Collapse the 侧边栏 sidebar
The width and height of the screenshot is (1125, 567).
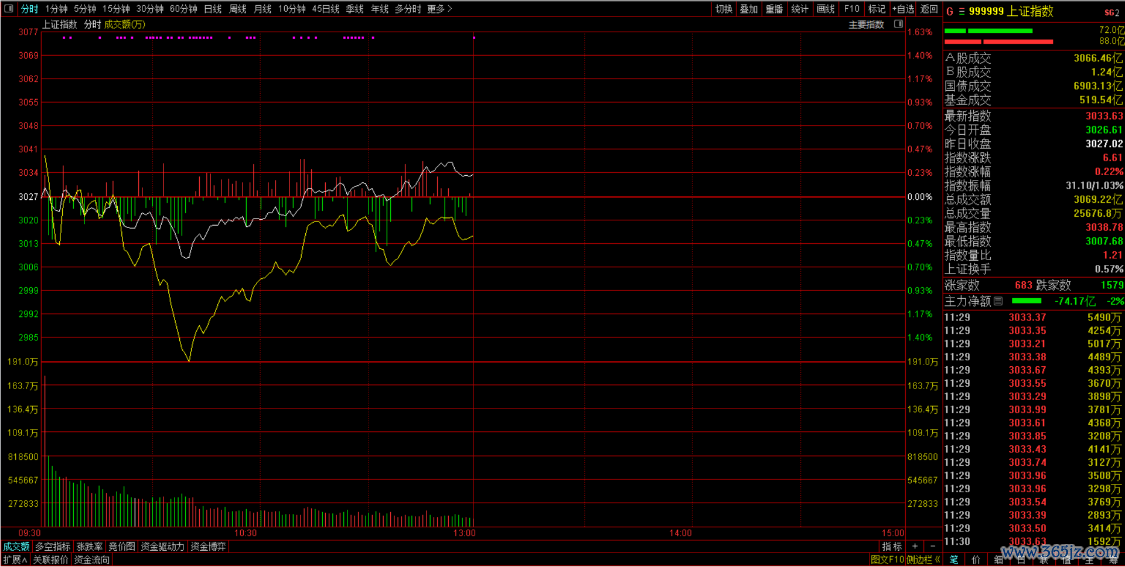point(923,560)
